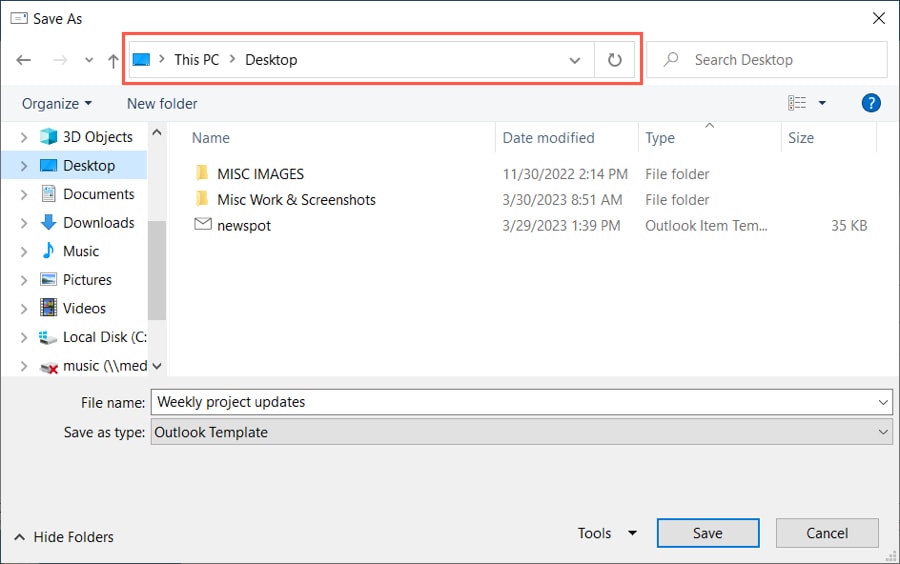This screenshot has width=900, height=564.
Task: Open the blue Help button
Action: [871, 103]
